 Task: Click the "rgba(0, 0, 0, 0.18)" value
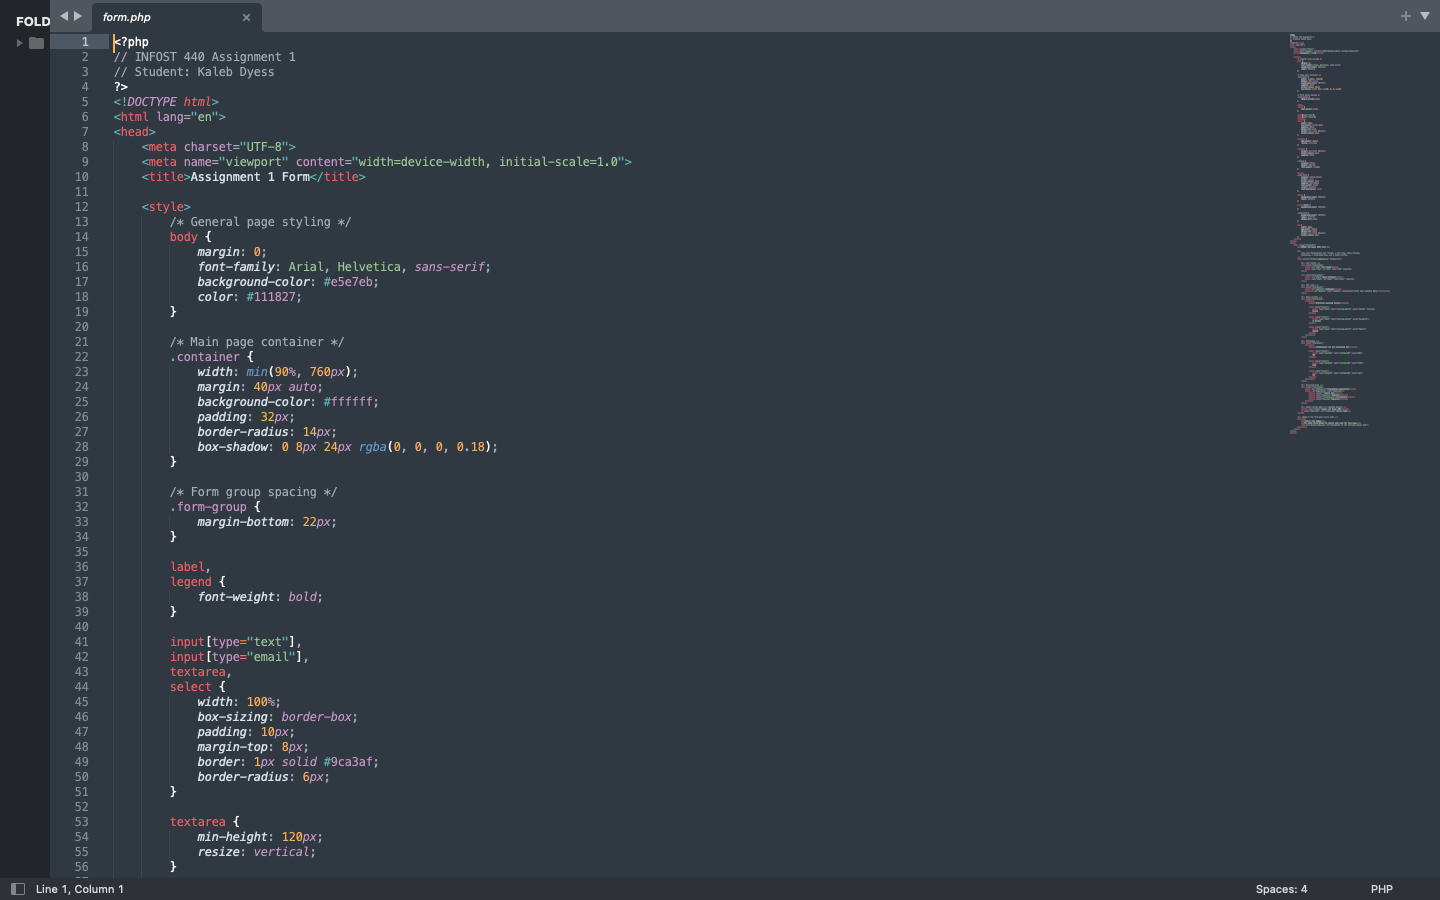pos(425,447)
